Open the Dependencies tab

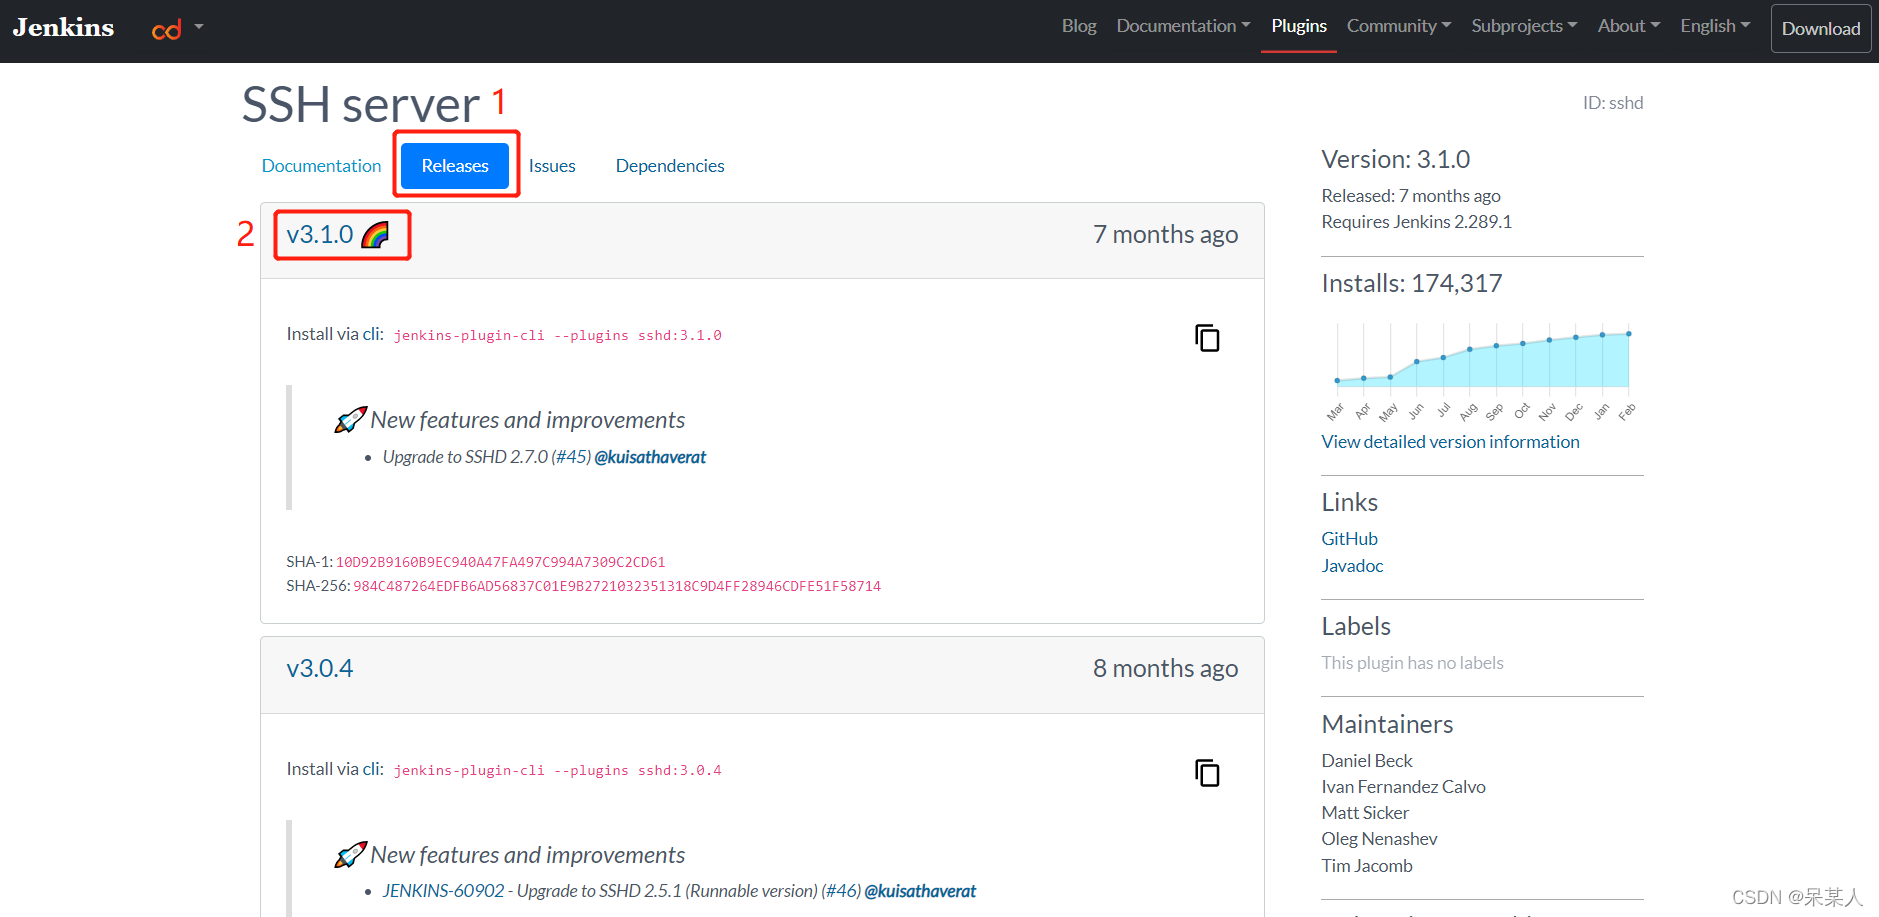coord(670,166)
